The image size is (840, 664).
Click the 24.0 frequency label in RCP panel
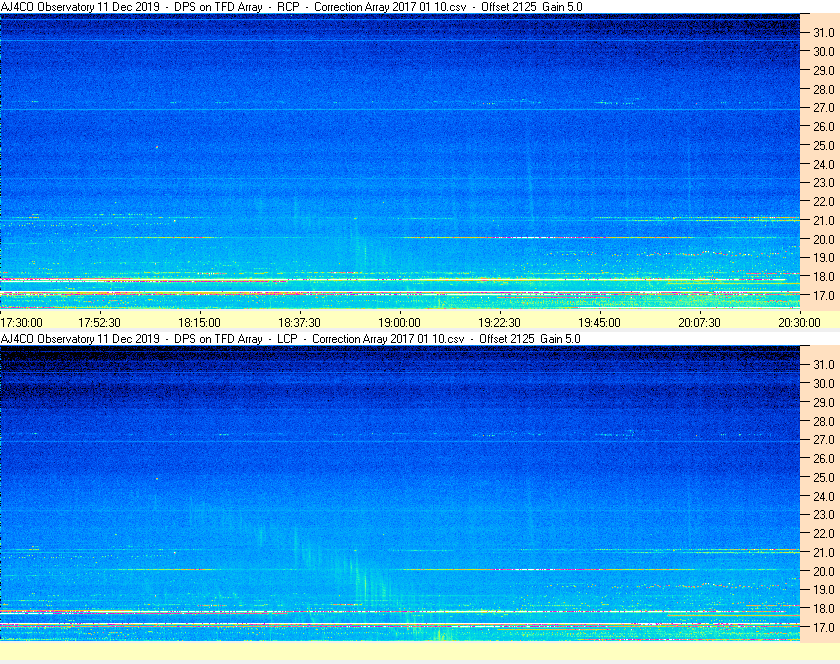pos(824,164)
